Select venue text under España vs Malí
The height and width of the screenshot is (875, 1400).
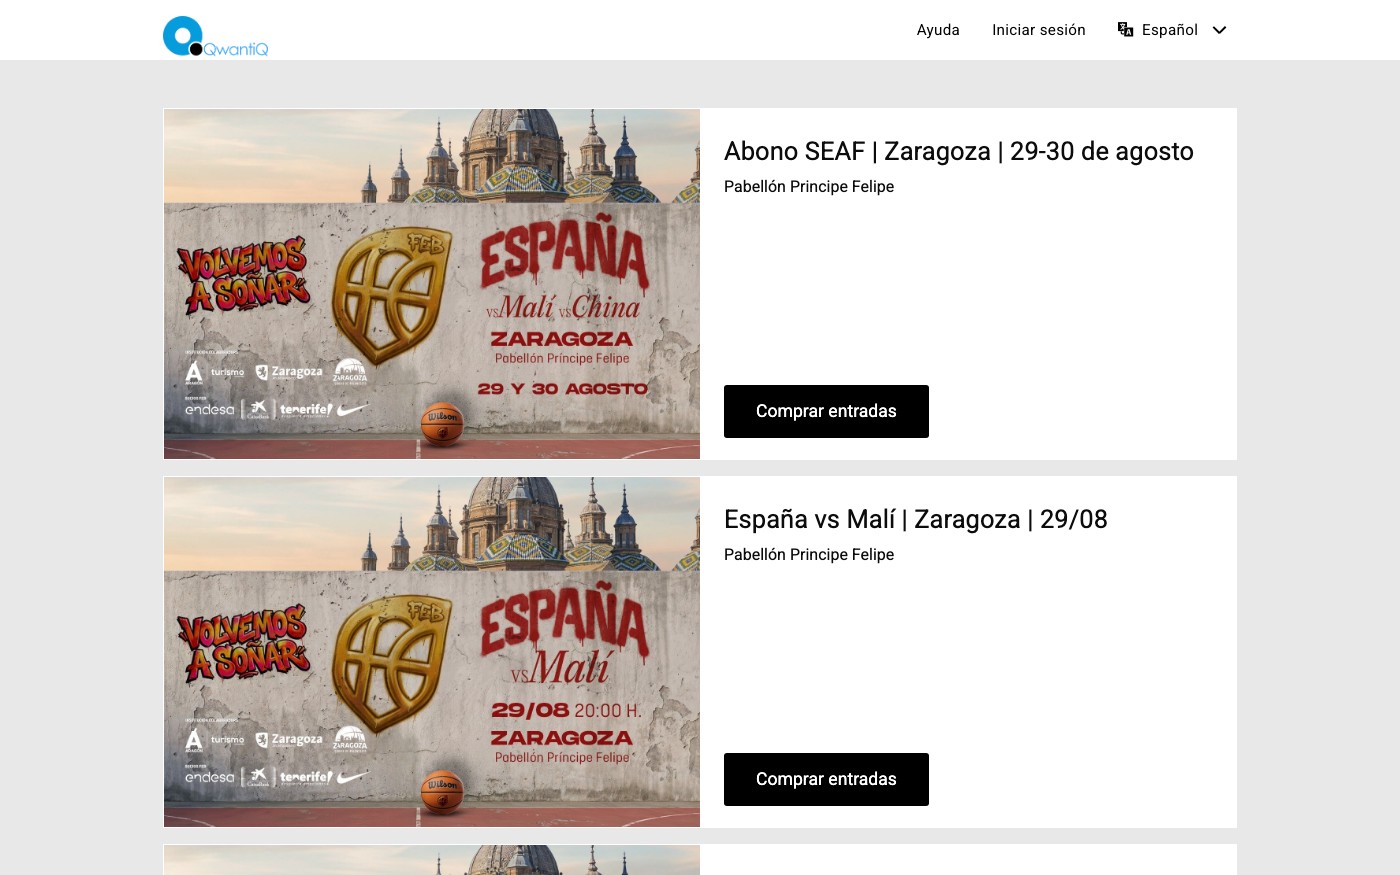pyautogui.click(x=809, y=555)
